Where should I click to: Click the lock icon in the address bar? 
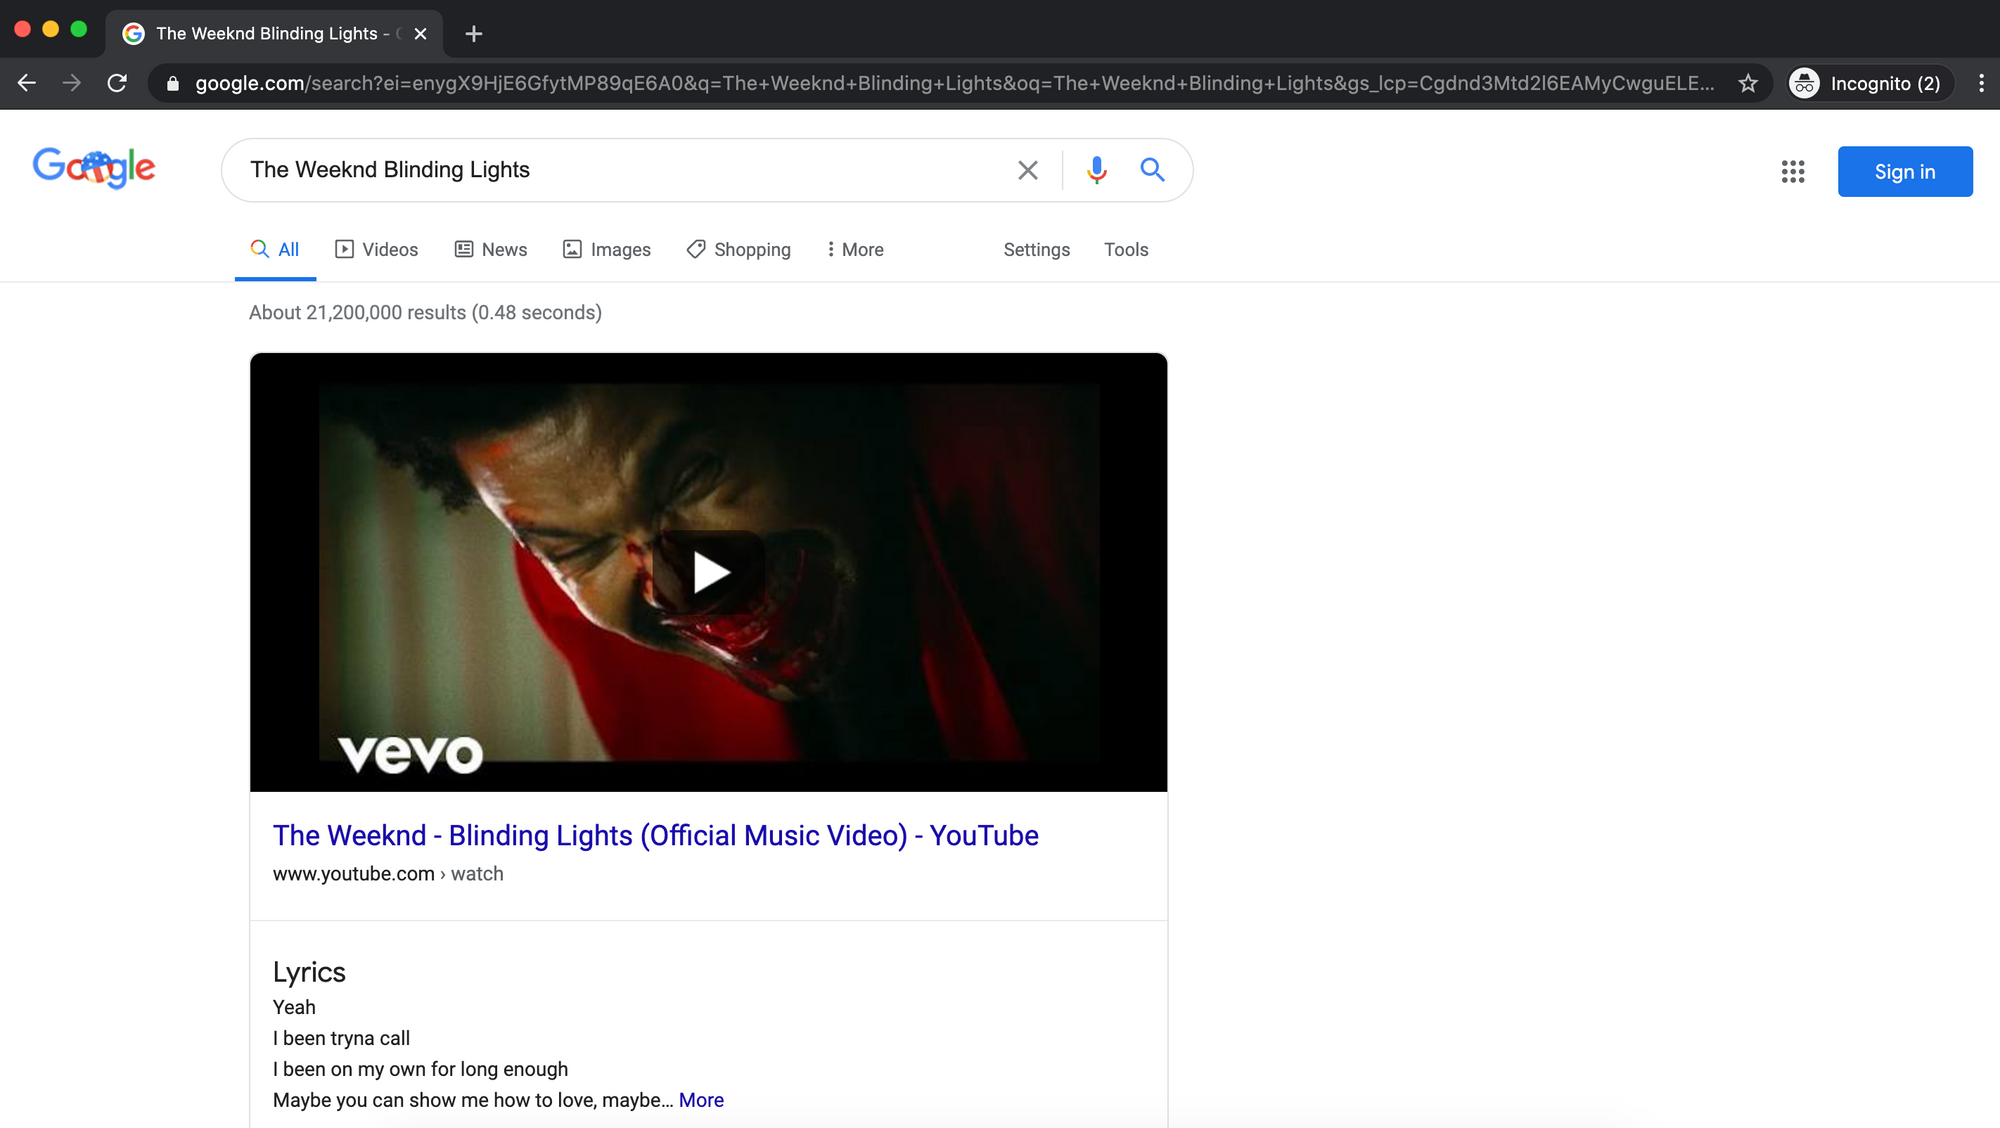[x=173, y=84]
